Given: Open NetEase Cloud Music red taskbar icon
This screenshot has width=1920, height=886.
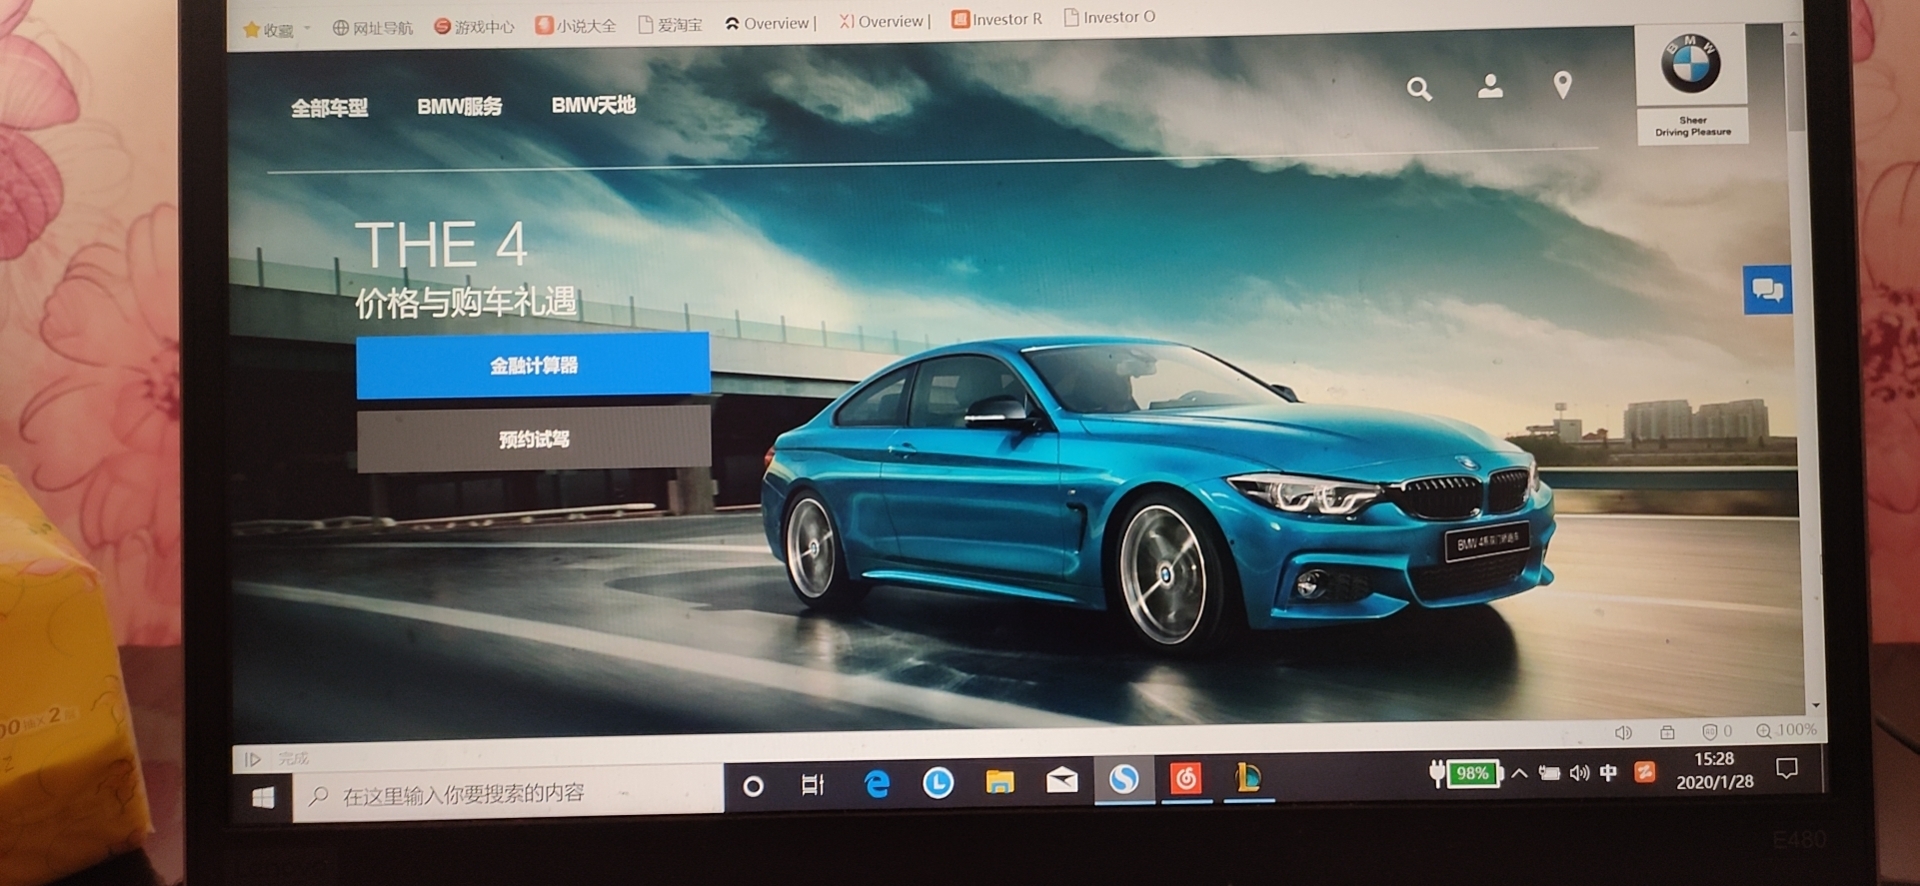Looking at the screenshot, I should [x=1186, y=778].
